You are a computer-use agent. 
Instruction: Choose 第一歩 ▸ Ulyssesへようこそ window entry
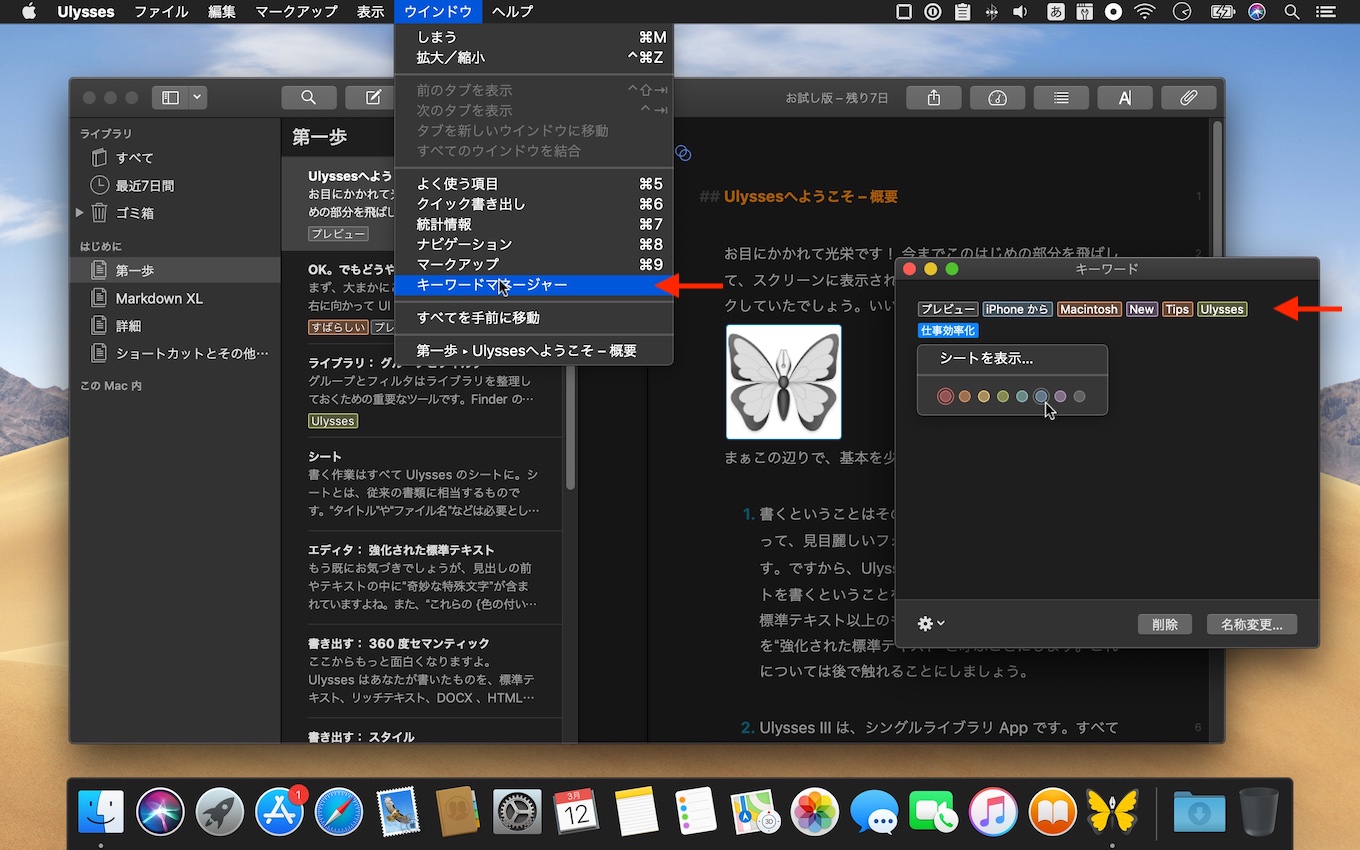(534, 351)
